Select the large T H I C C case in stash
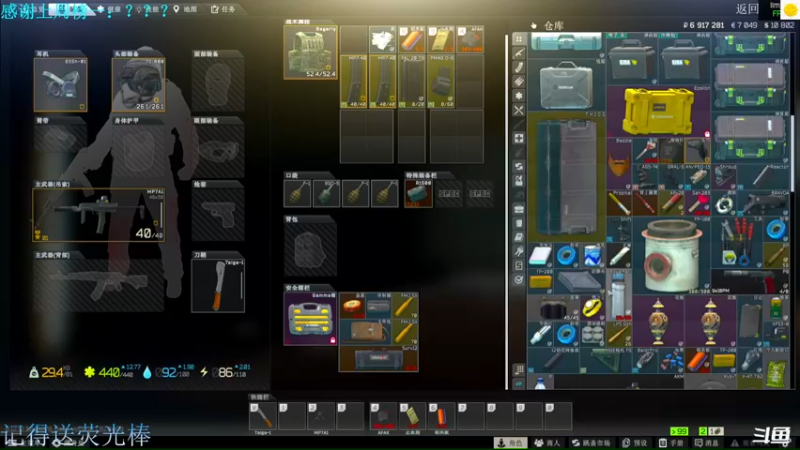 [x=566, y=177]
